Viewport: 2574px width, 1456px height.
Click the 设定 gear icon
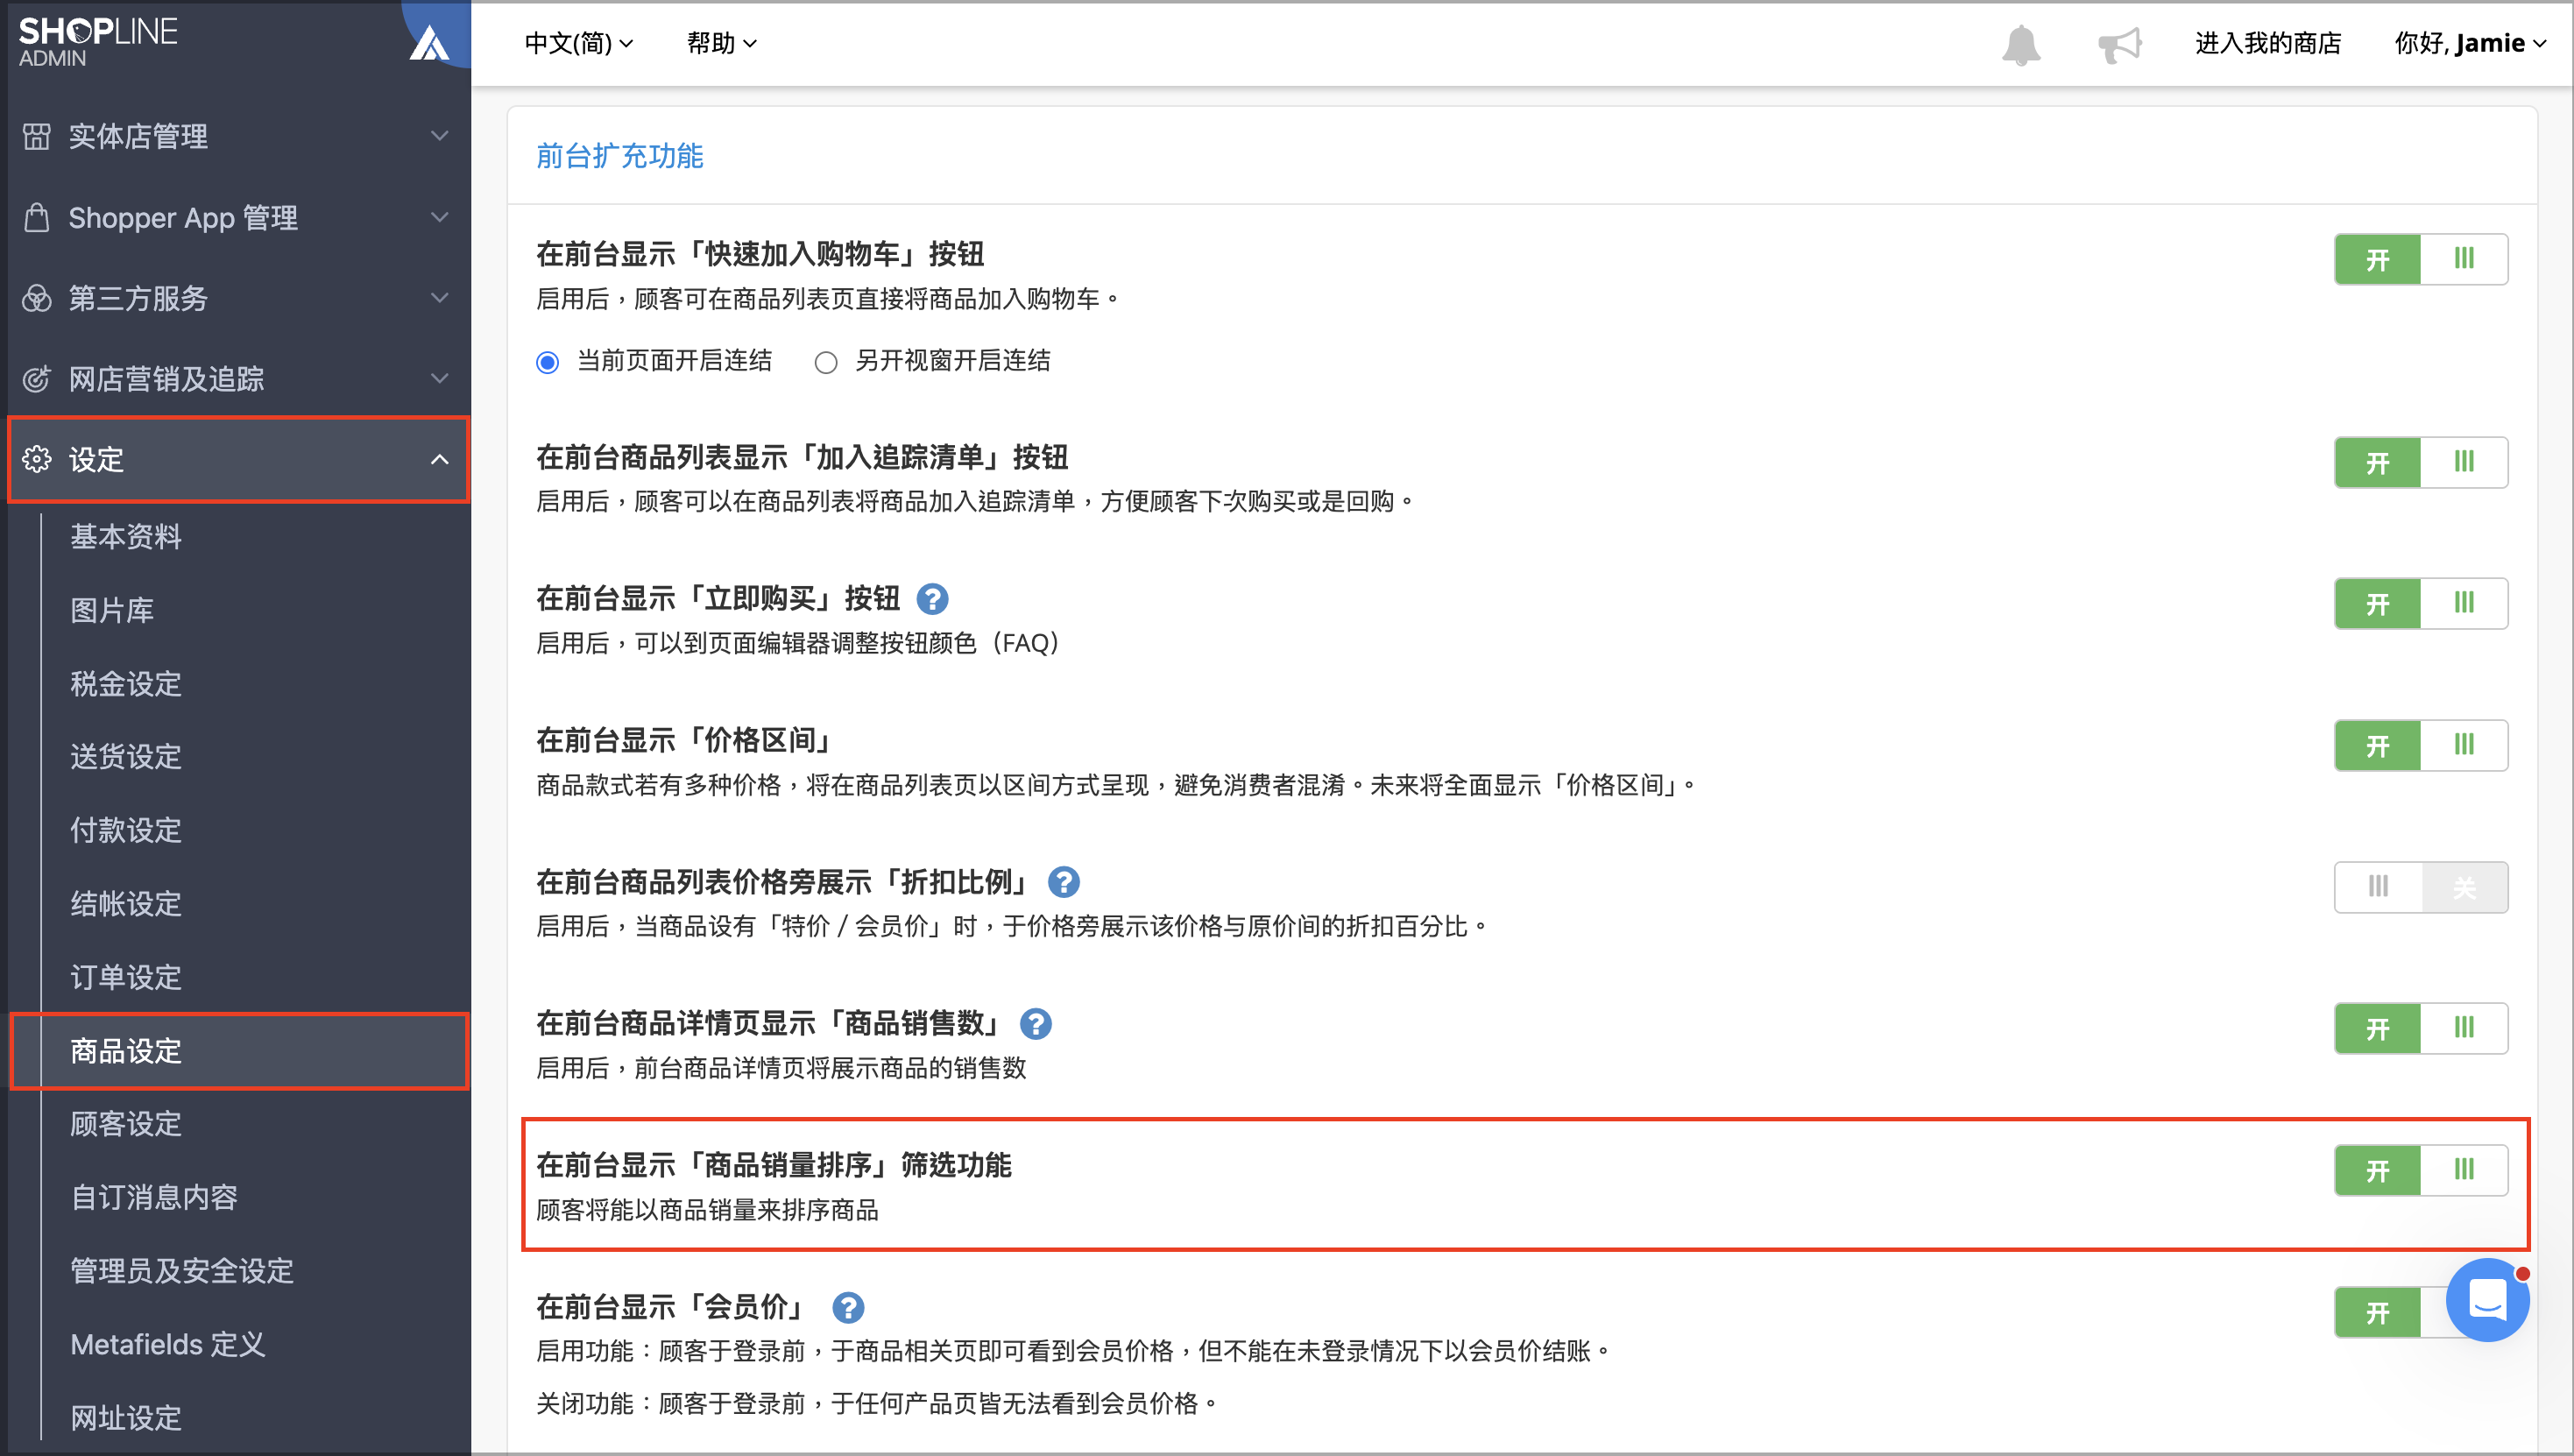[x=37, y=459]
